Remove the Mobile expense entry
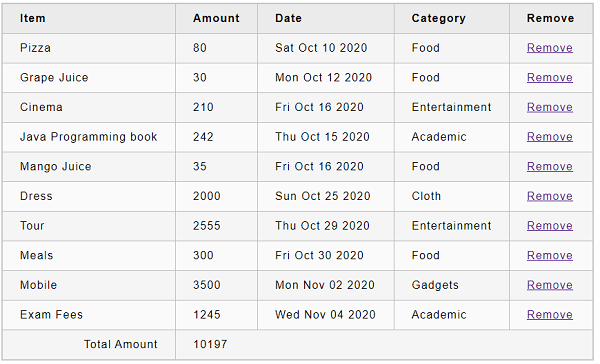This screenshot has height=364, width=600. (x=549, y=285)
